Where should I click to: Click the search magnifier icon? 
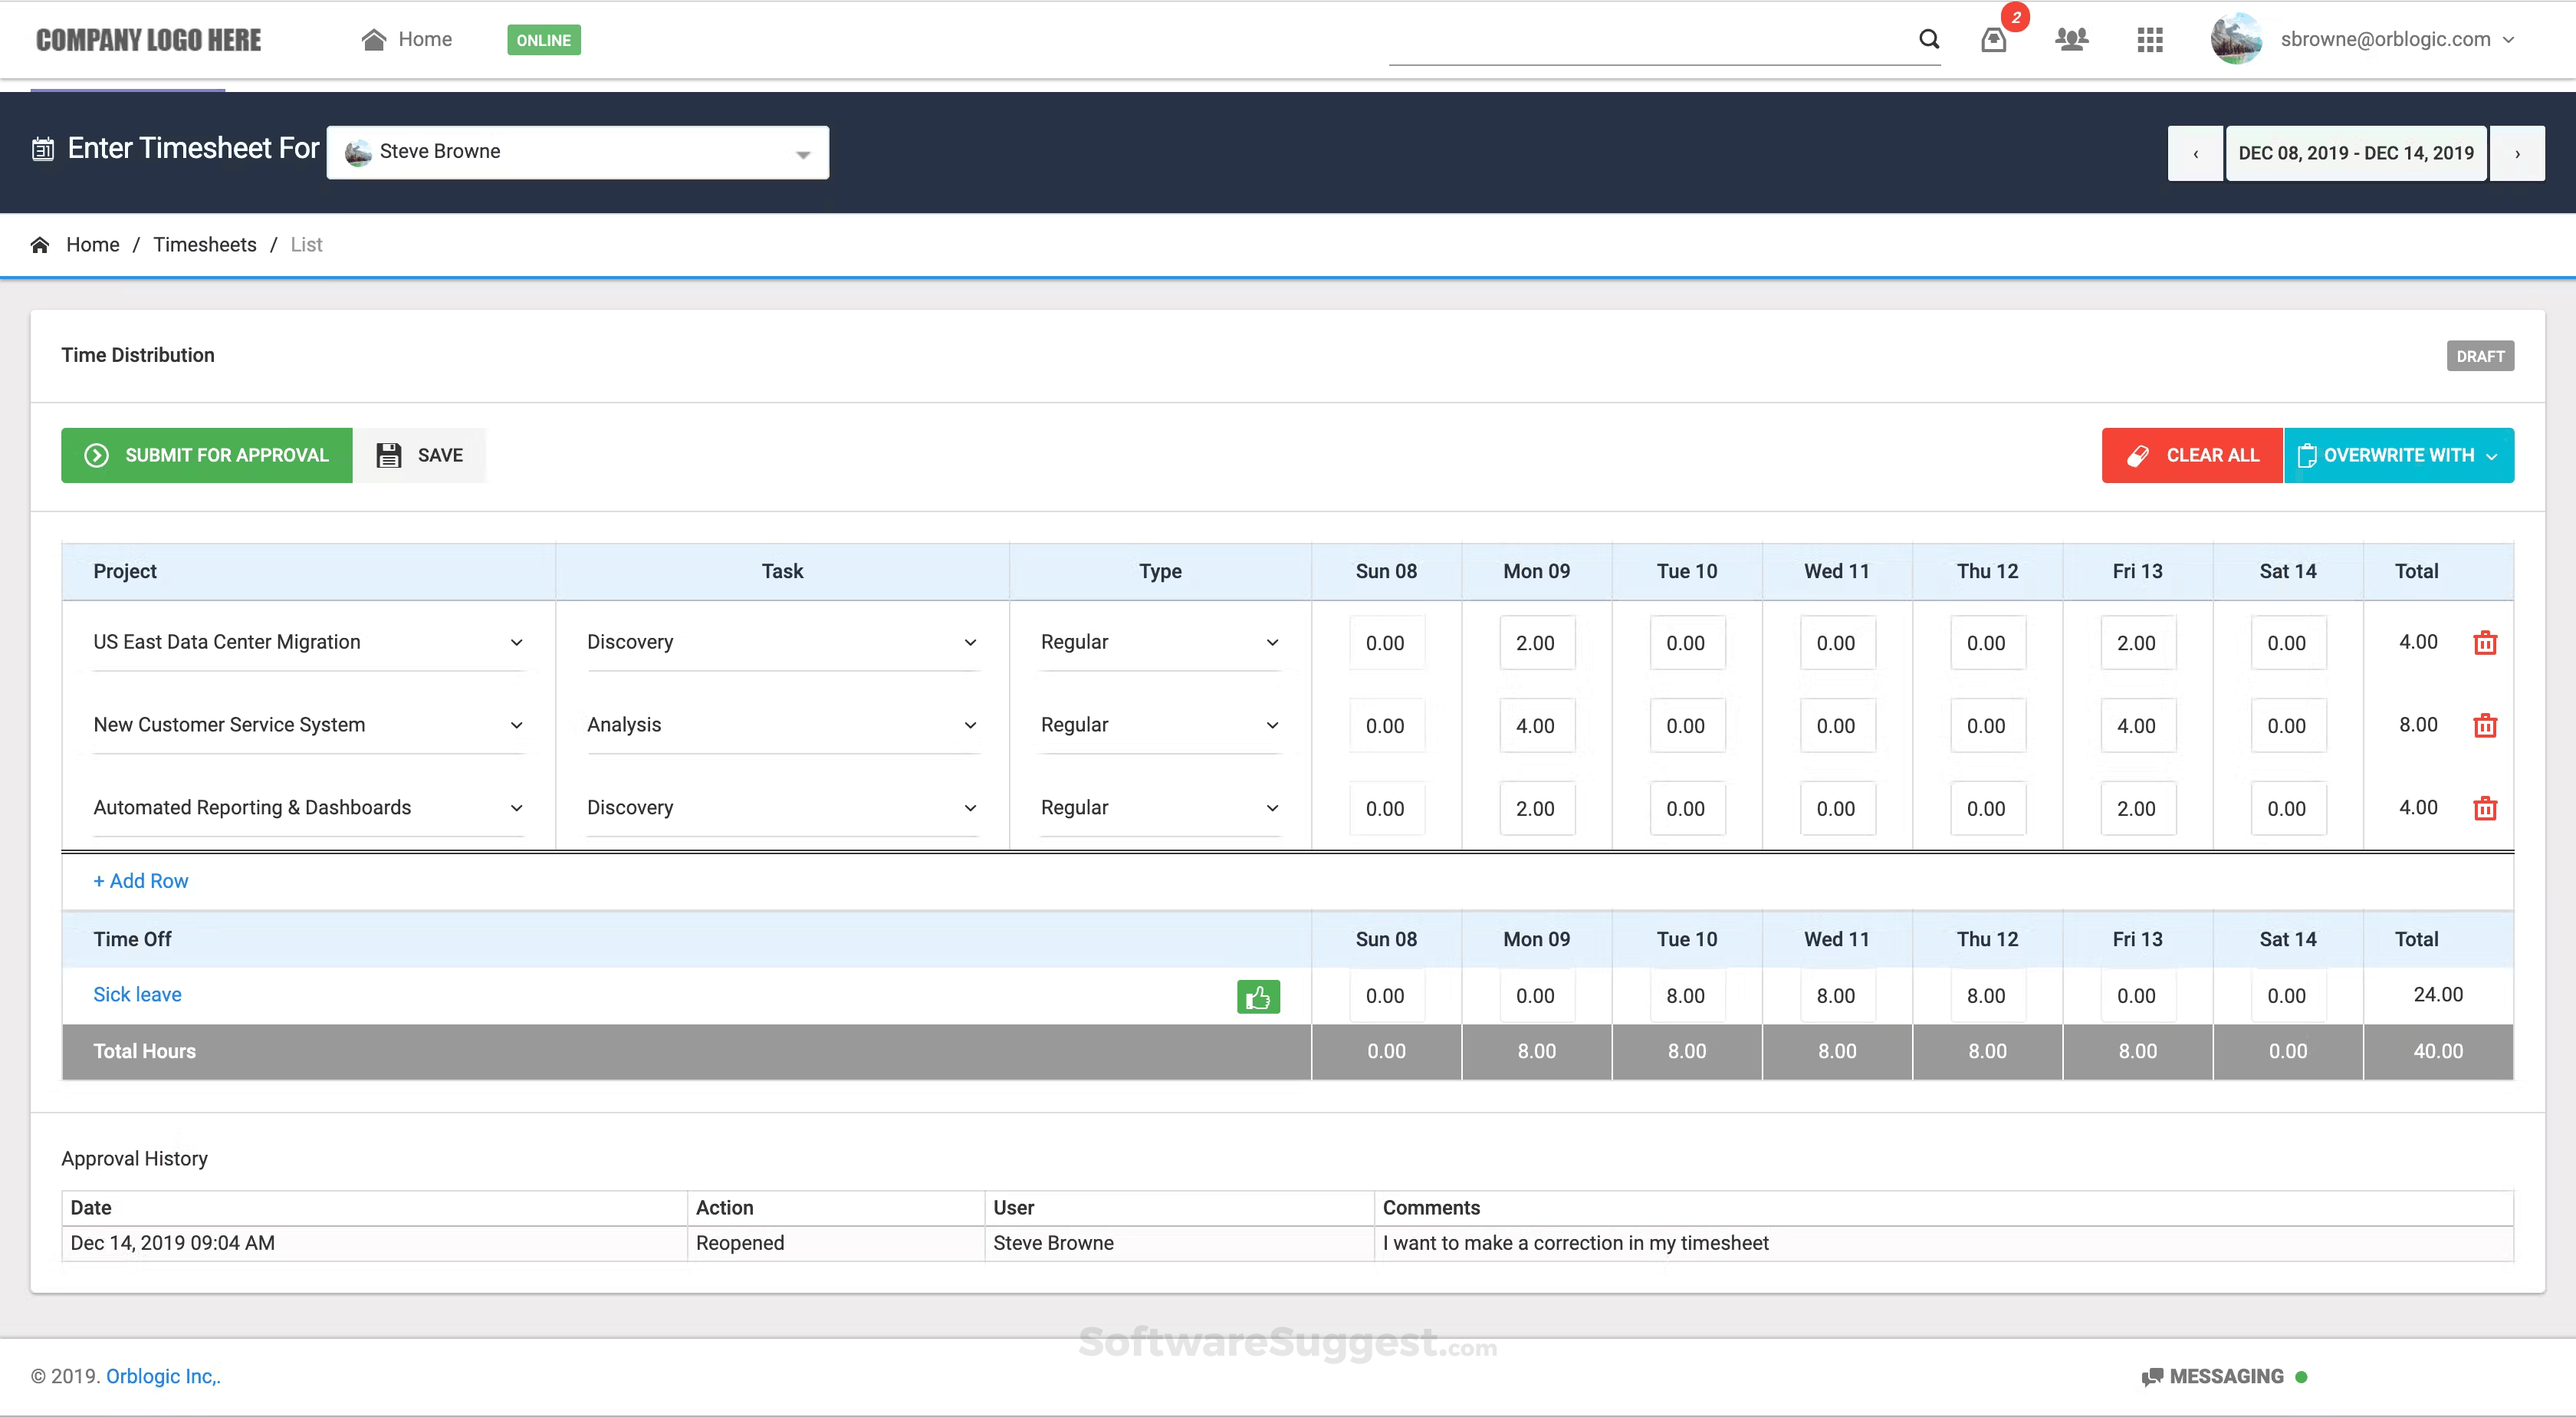tap(1929, 39)
